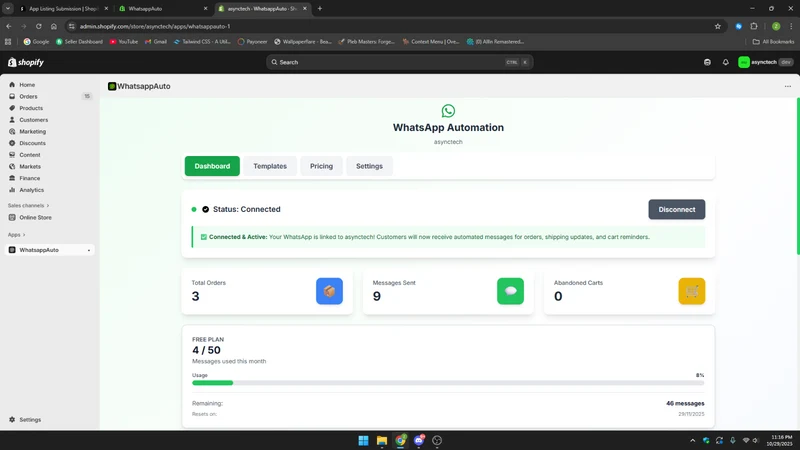Click the WhatsApp logo icon
The height and width of the screenshot is (450, 800).
point(448,111)
